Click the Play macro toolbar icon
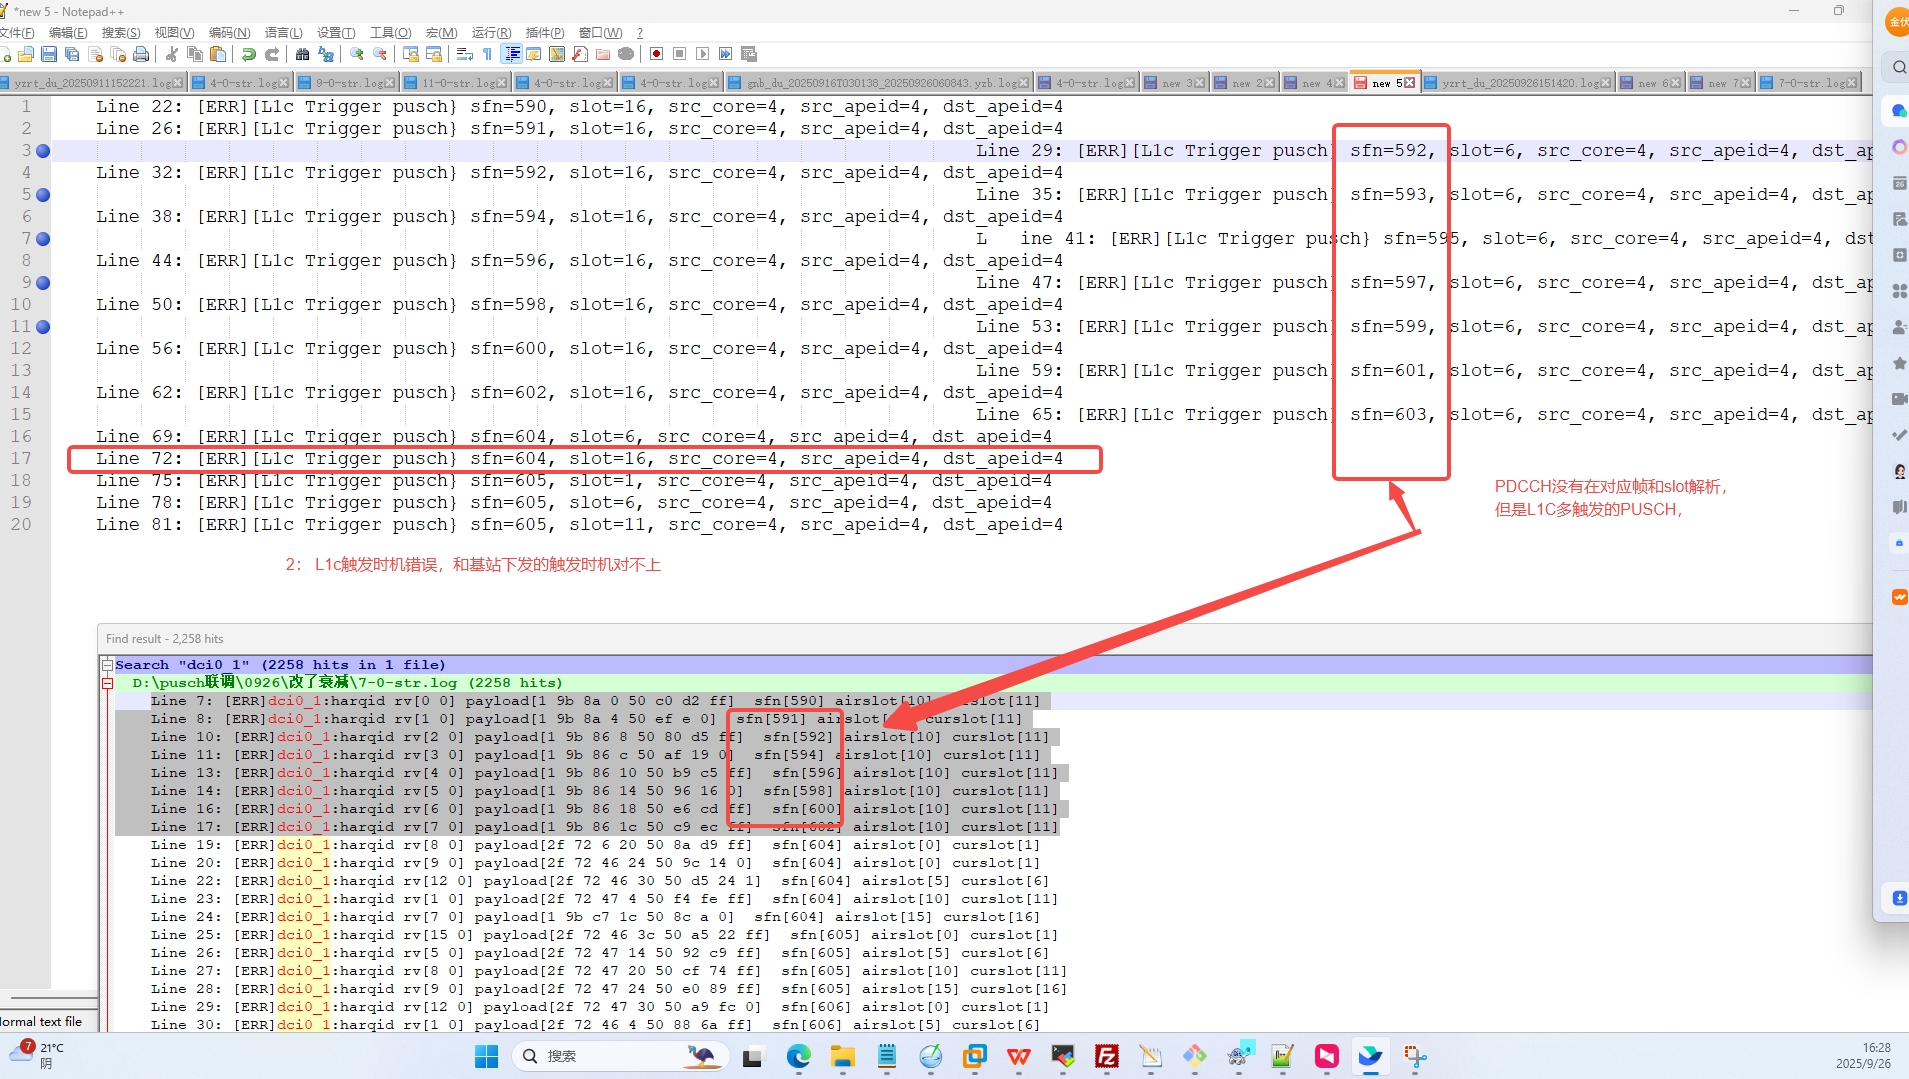The height and width of the screenshot is (1079, 1909). pyautogui.click(x=702, y=54)
